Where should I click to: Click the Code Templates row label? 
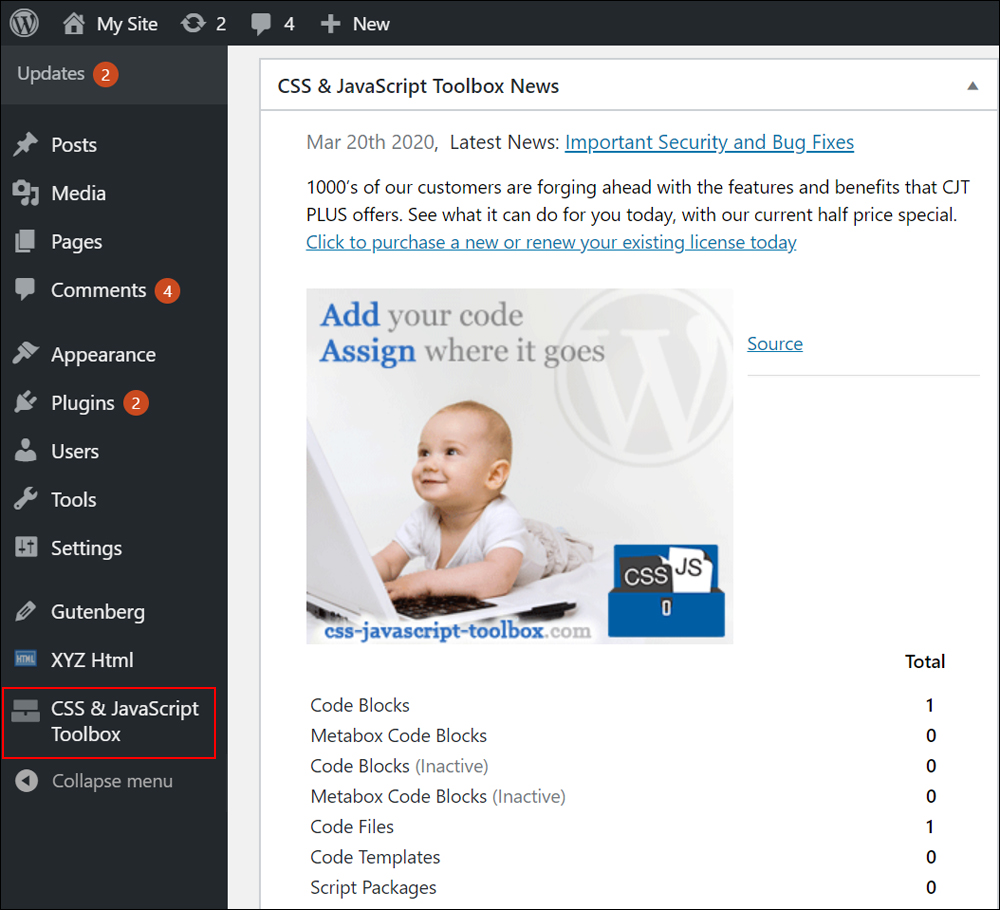coord(375,857)
